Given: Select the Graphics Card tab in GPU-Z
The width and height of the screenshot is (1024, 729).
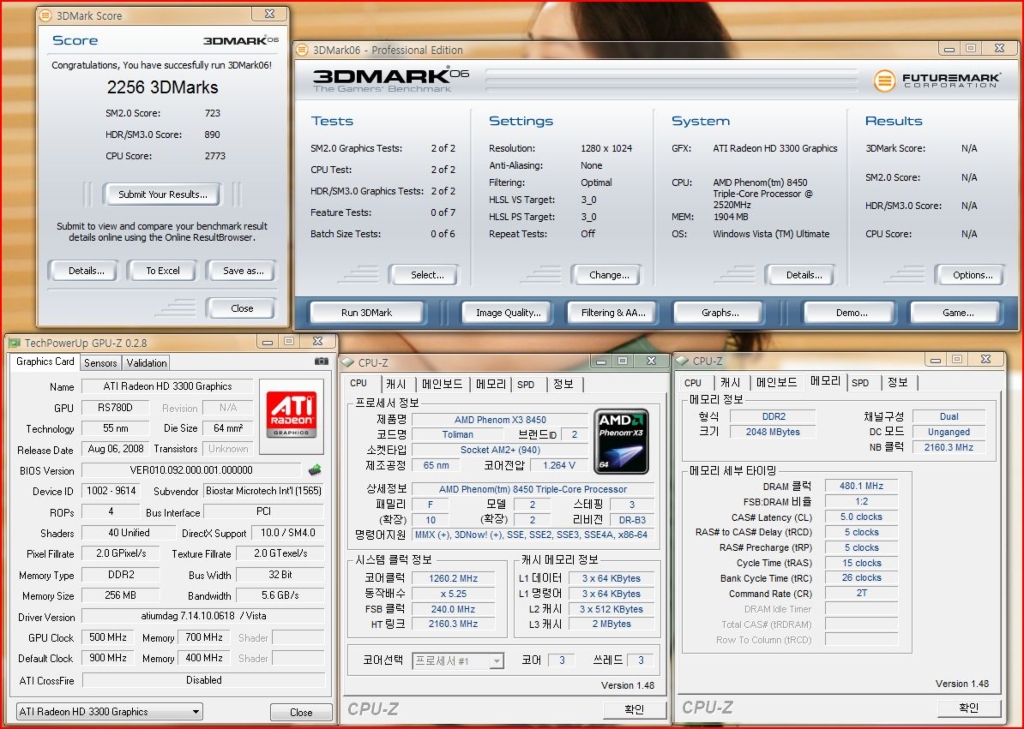Looking at the screenshot, I should [x=45, y=362].
